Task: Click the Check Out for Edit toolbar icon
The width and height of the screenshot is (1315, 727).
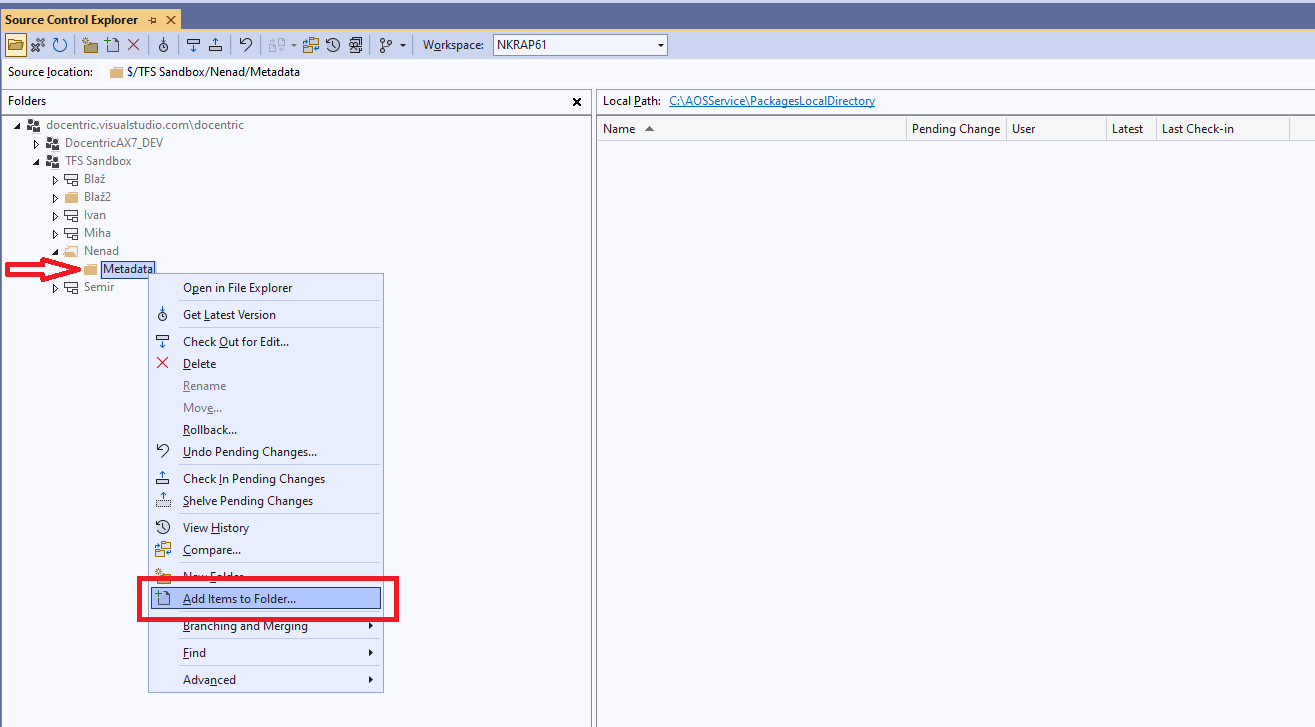Action: click(194, 45)
